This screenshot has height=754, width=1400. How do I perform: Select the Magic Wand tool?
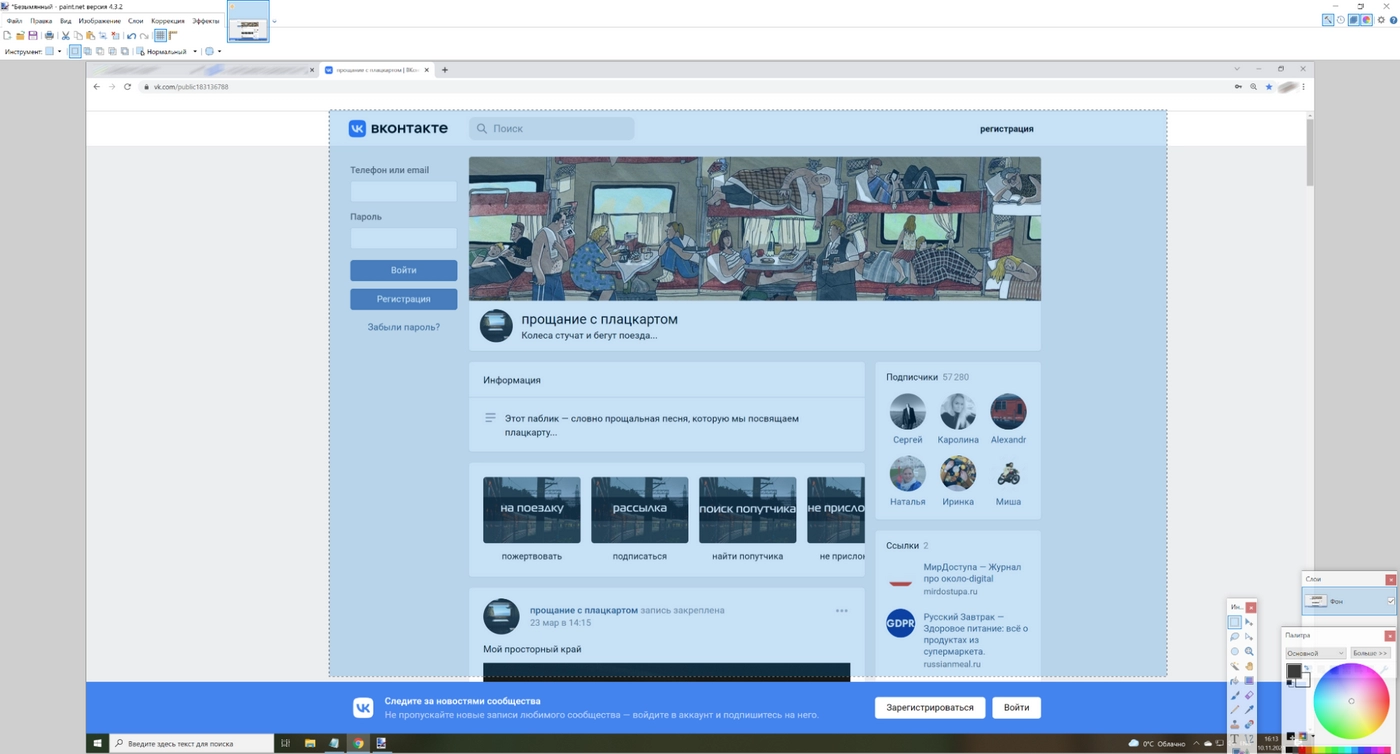[x=1235, y=666]
